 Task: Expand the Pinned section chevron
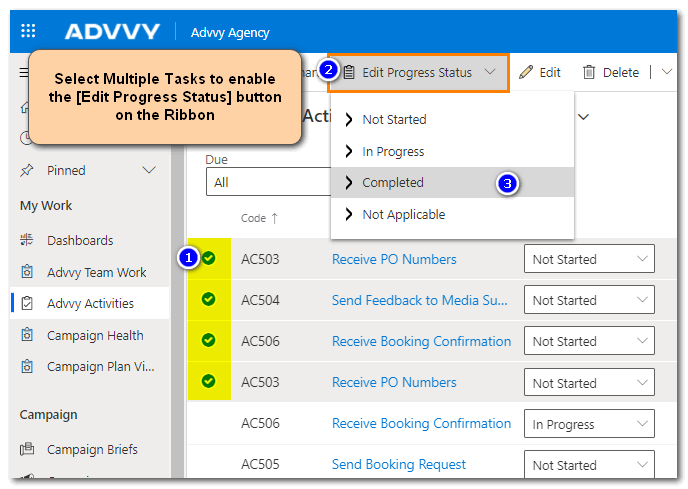click(149, 170)
